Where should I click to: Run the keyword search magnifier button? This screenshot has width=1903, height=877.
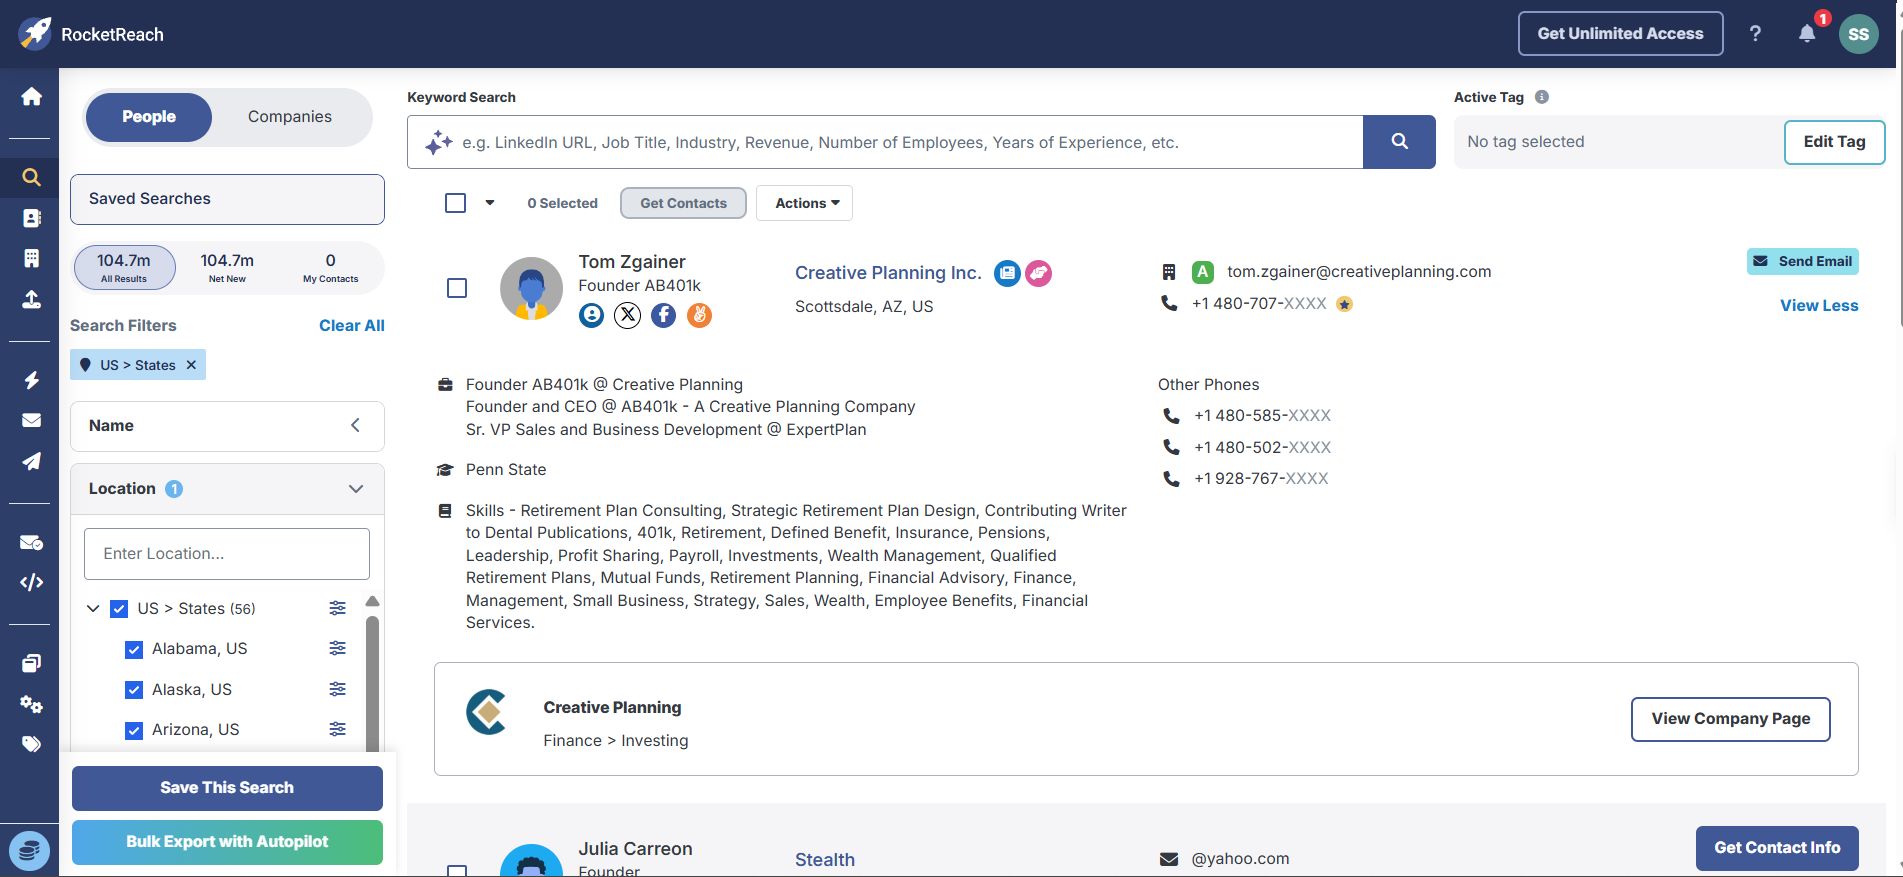coord(1399,142)
